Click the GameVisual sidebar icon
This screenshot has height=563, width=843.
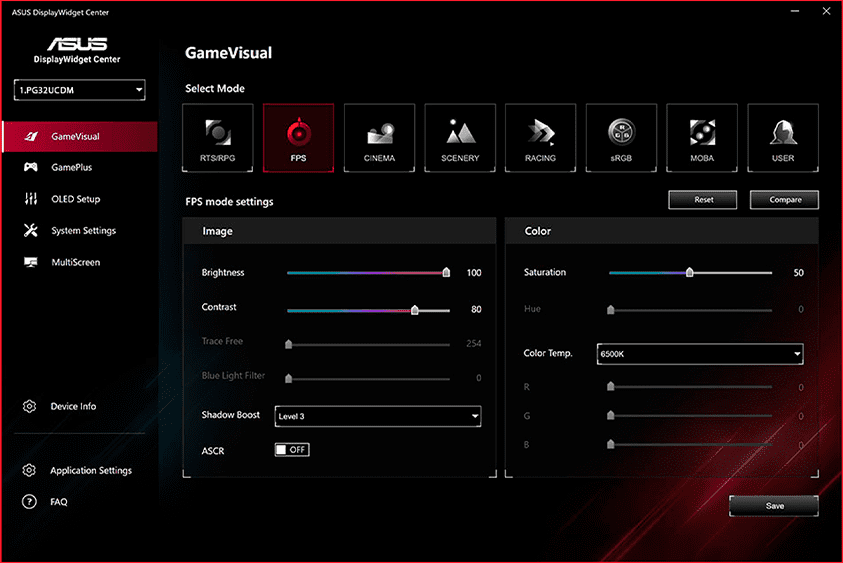tap(31, 137)
